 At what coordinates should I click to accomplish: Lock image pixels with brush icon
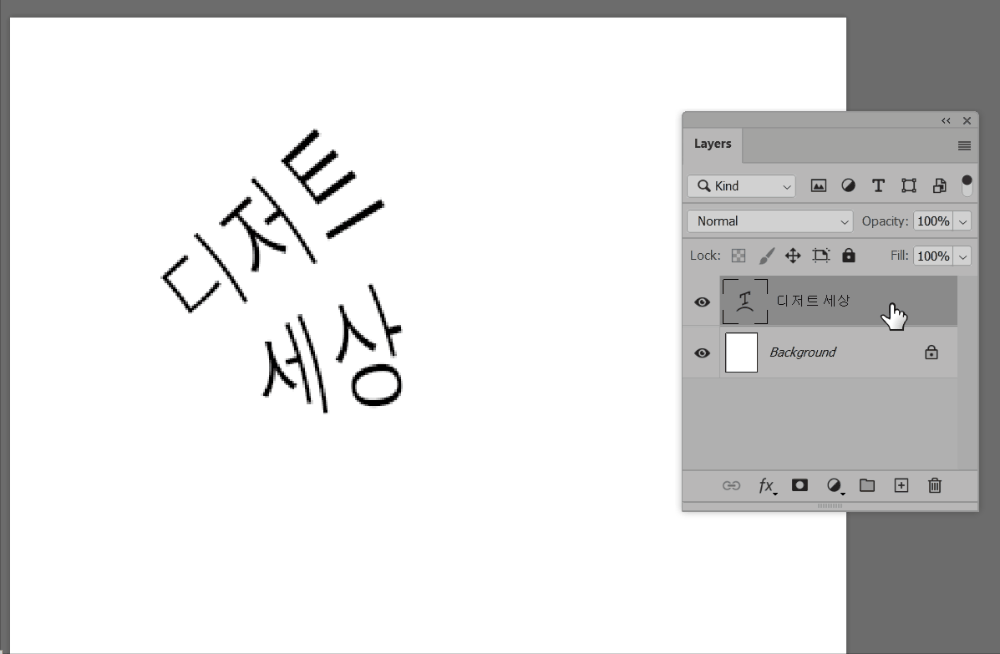point(767,256)
